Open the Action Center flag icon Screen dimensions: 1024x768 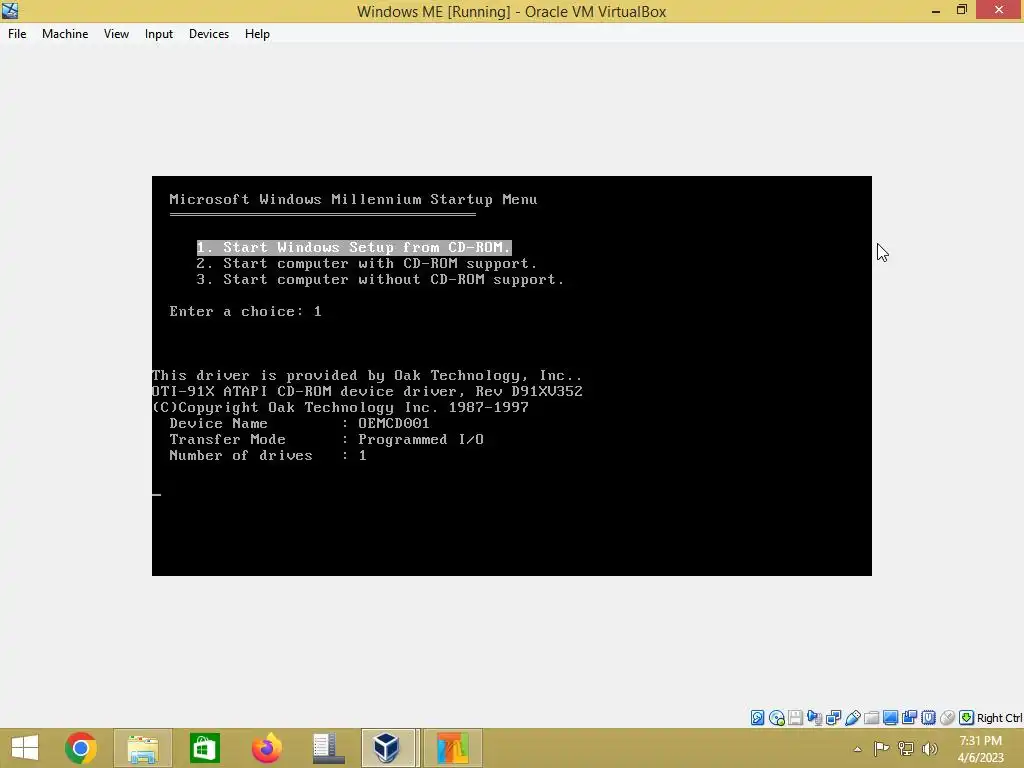point(881,749)
